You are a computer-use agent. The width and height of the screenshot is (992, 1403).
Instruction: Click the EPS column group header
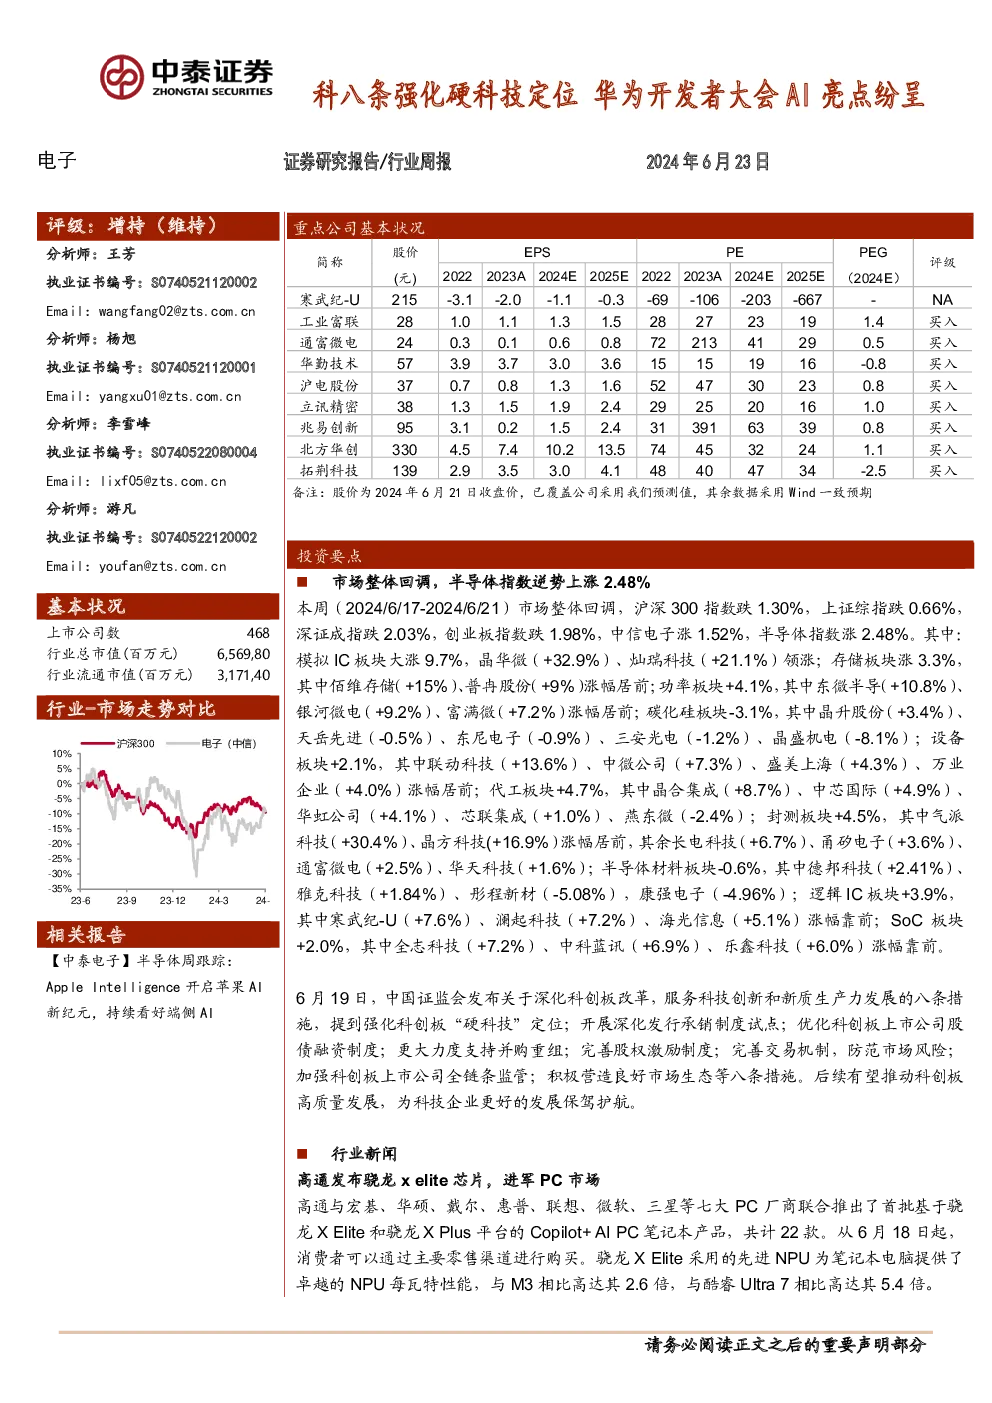point(537,252)
